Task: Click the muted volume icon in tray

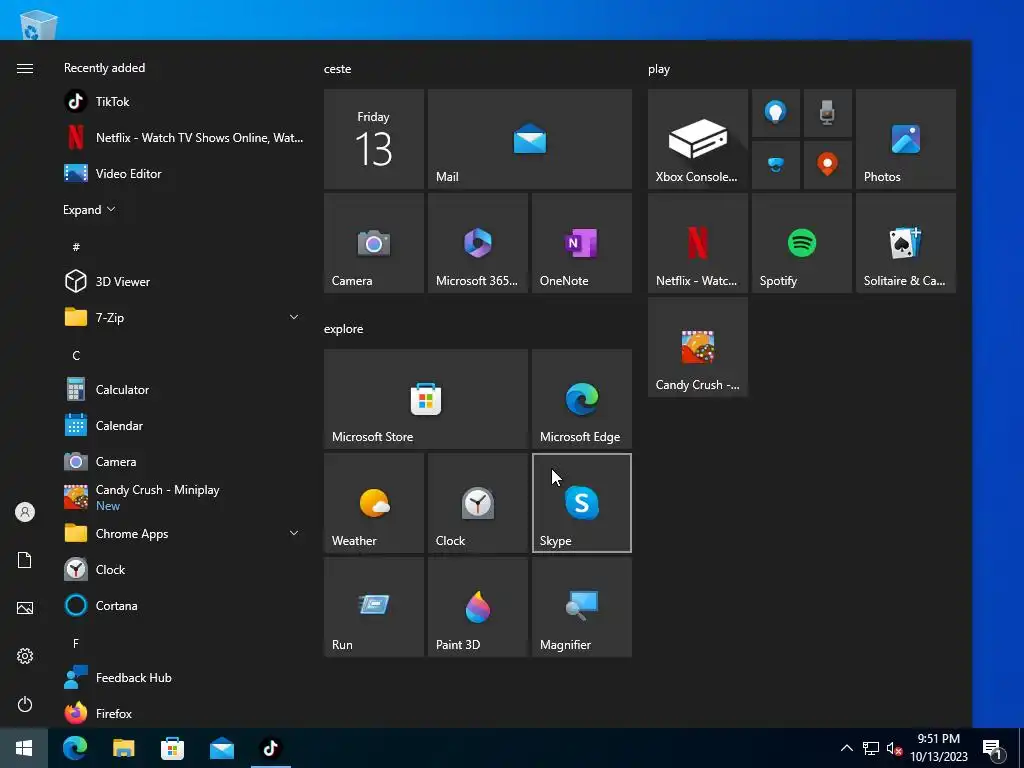Action: pos(895,748)
